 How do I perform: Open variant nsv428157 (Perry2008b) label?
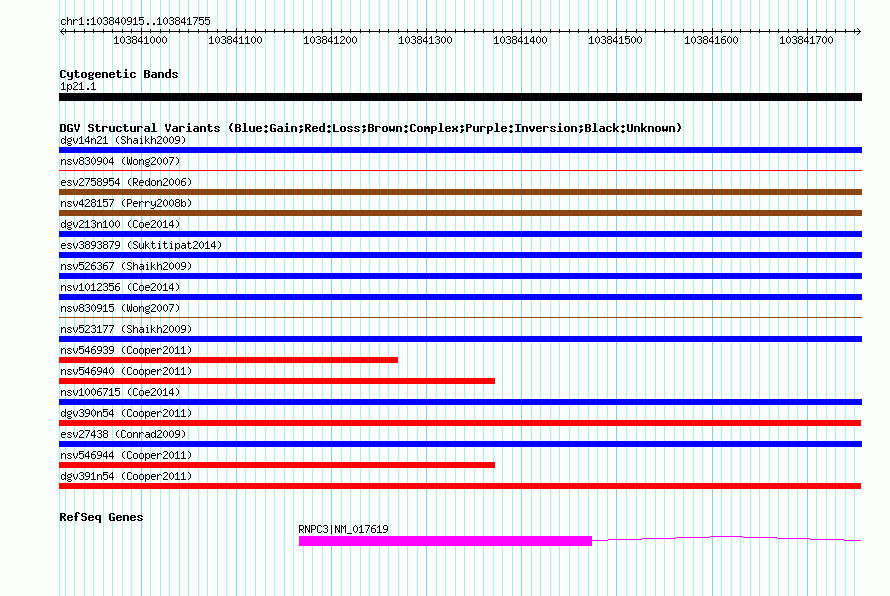[x=126, y=203]
